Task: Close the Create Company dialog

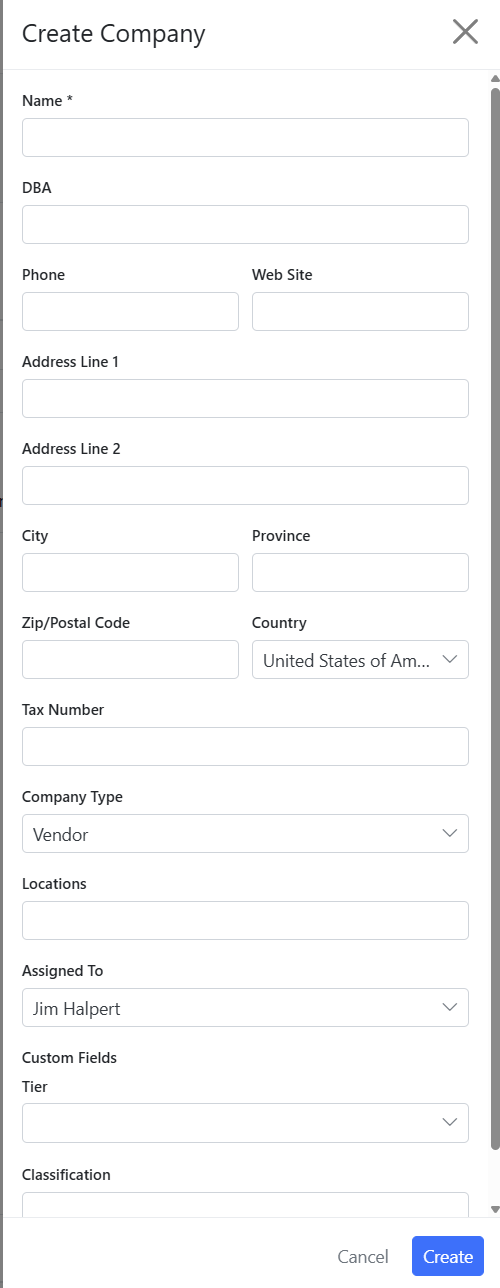Action: tap(465, 32)
